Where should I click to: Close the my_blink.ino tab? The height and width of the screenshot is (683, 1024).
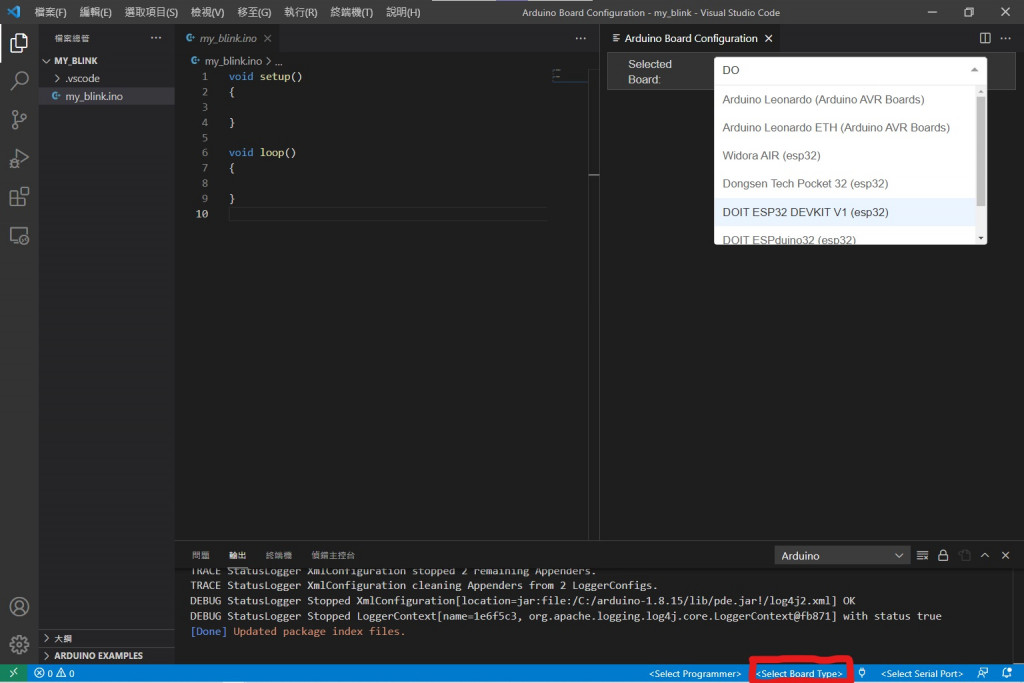point(268,39)
